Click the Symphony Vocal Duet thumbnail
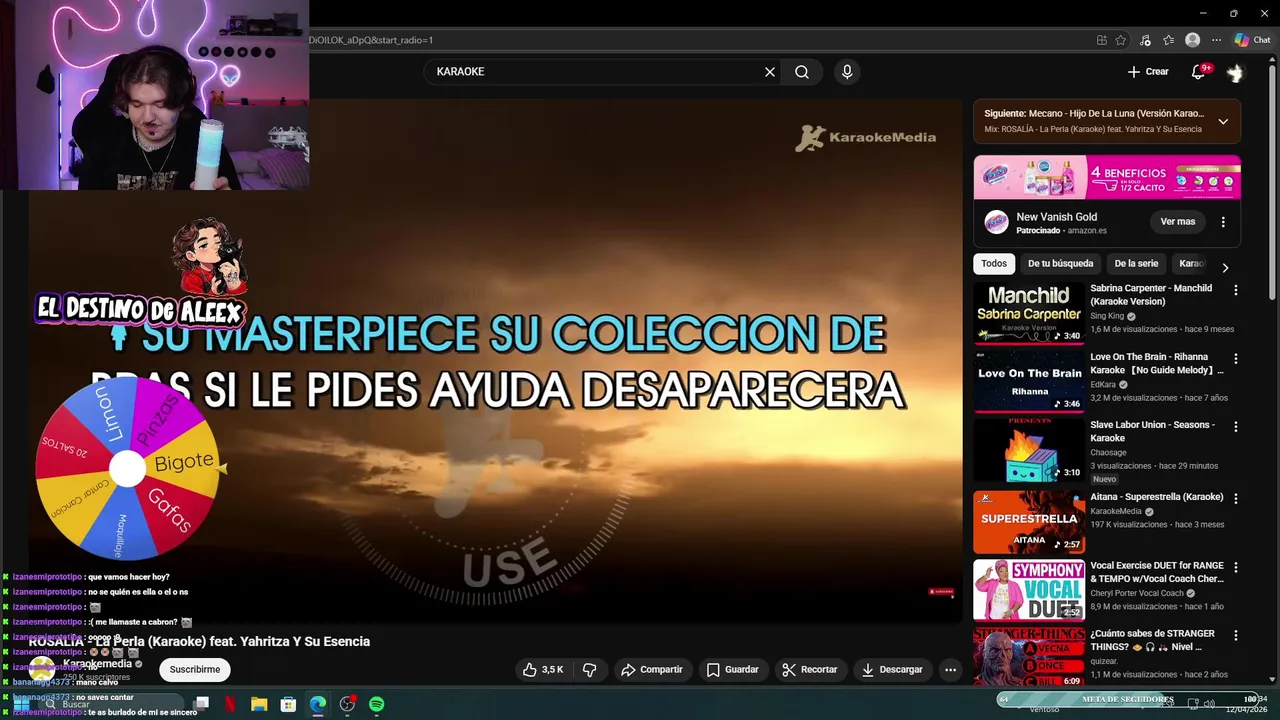The width and height of the screenshot is (1280, 720). click(x=1029, y=590)
